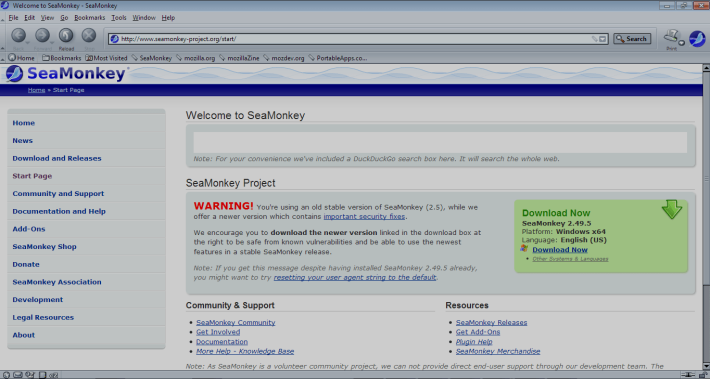Open the Help menu
The width and height of the screenshot is (710, 379).
tap(168, 18)
